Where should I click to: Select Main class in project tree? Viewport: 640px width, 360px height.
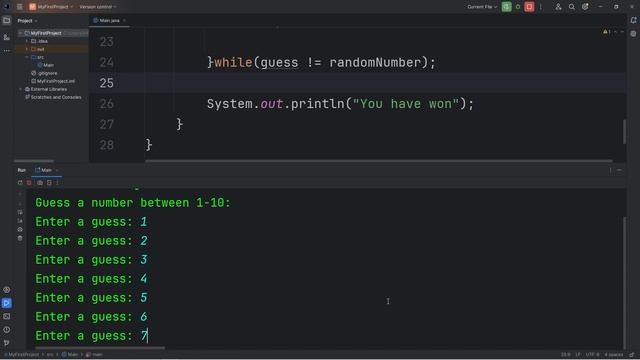tap(45, 65)
